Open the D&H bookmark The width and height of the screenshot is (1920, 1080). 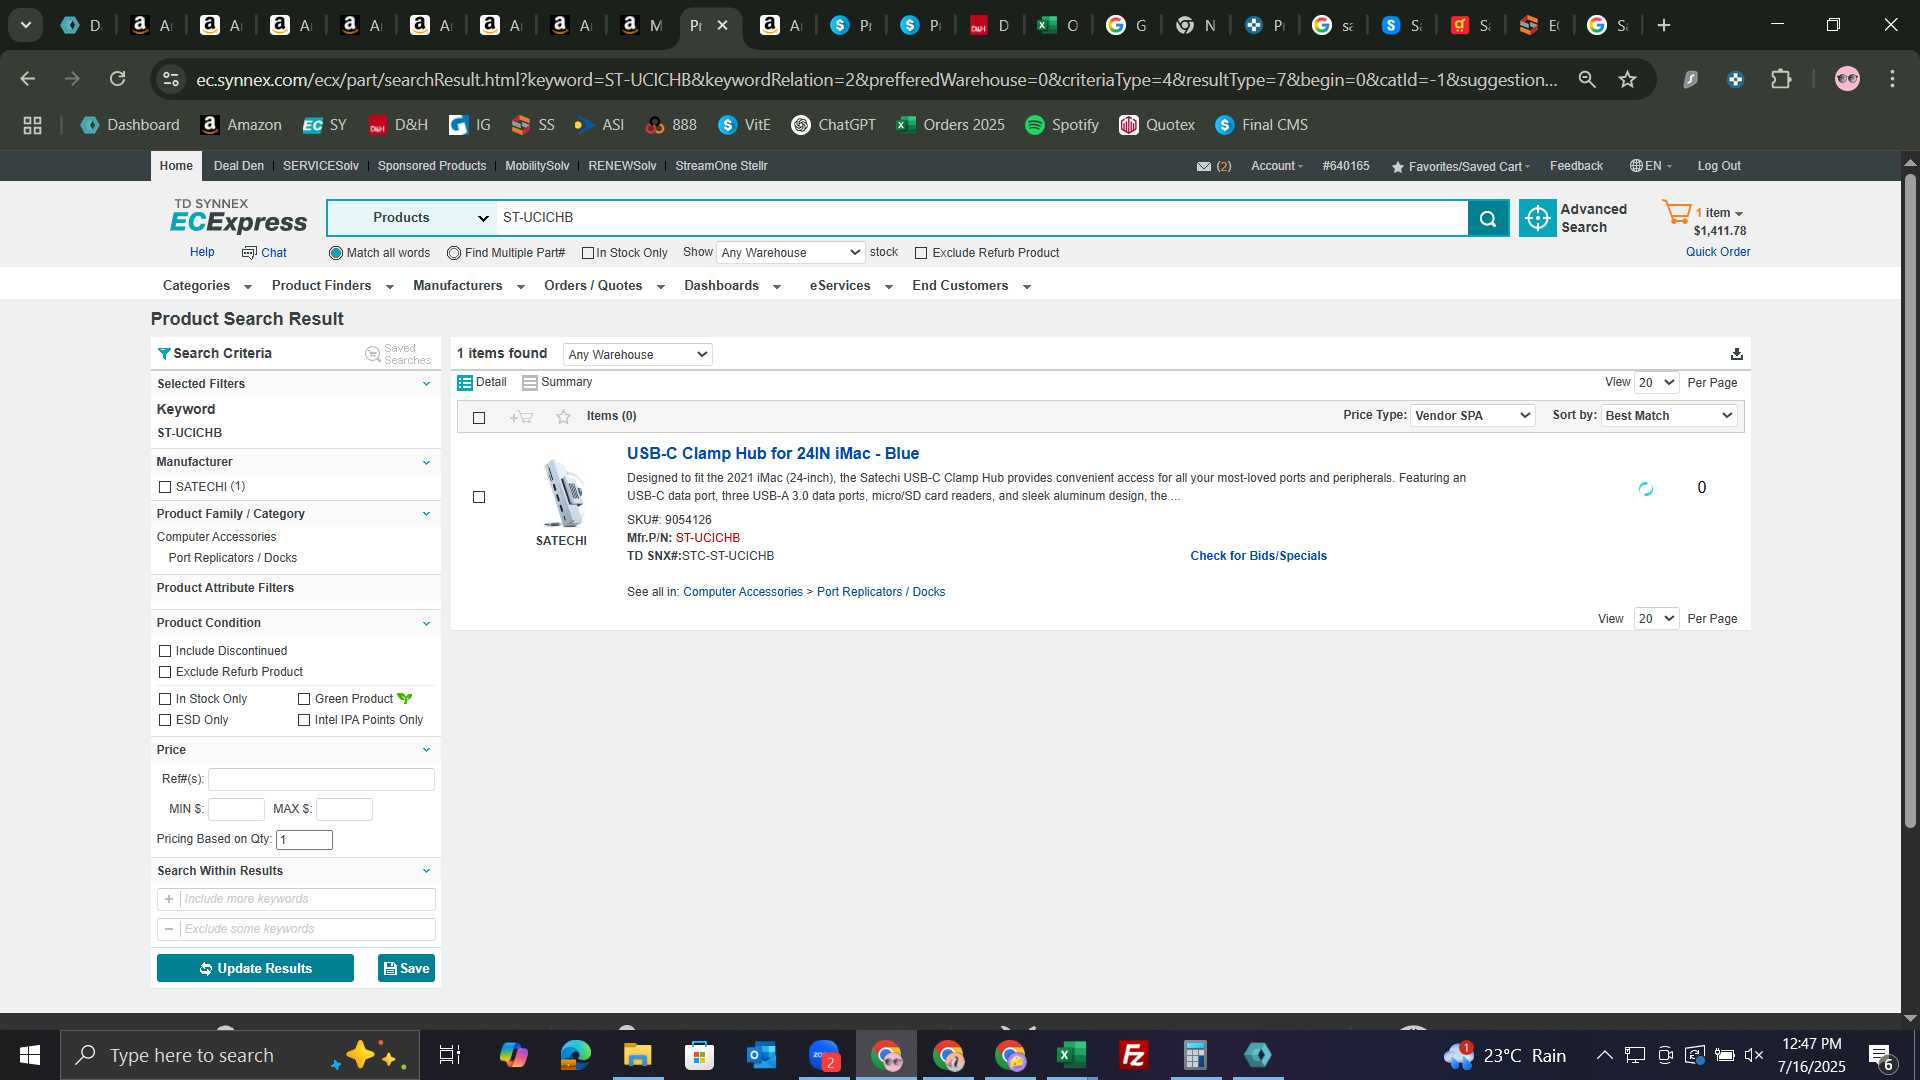pyautogui.click(x=398, y=125)
